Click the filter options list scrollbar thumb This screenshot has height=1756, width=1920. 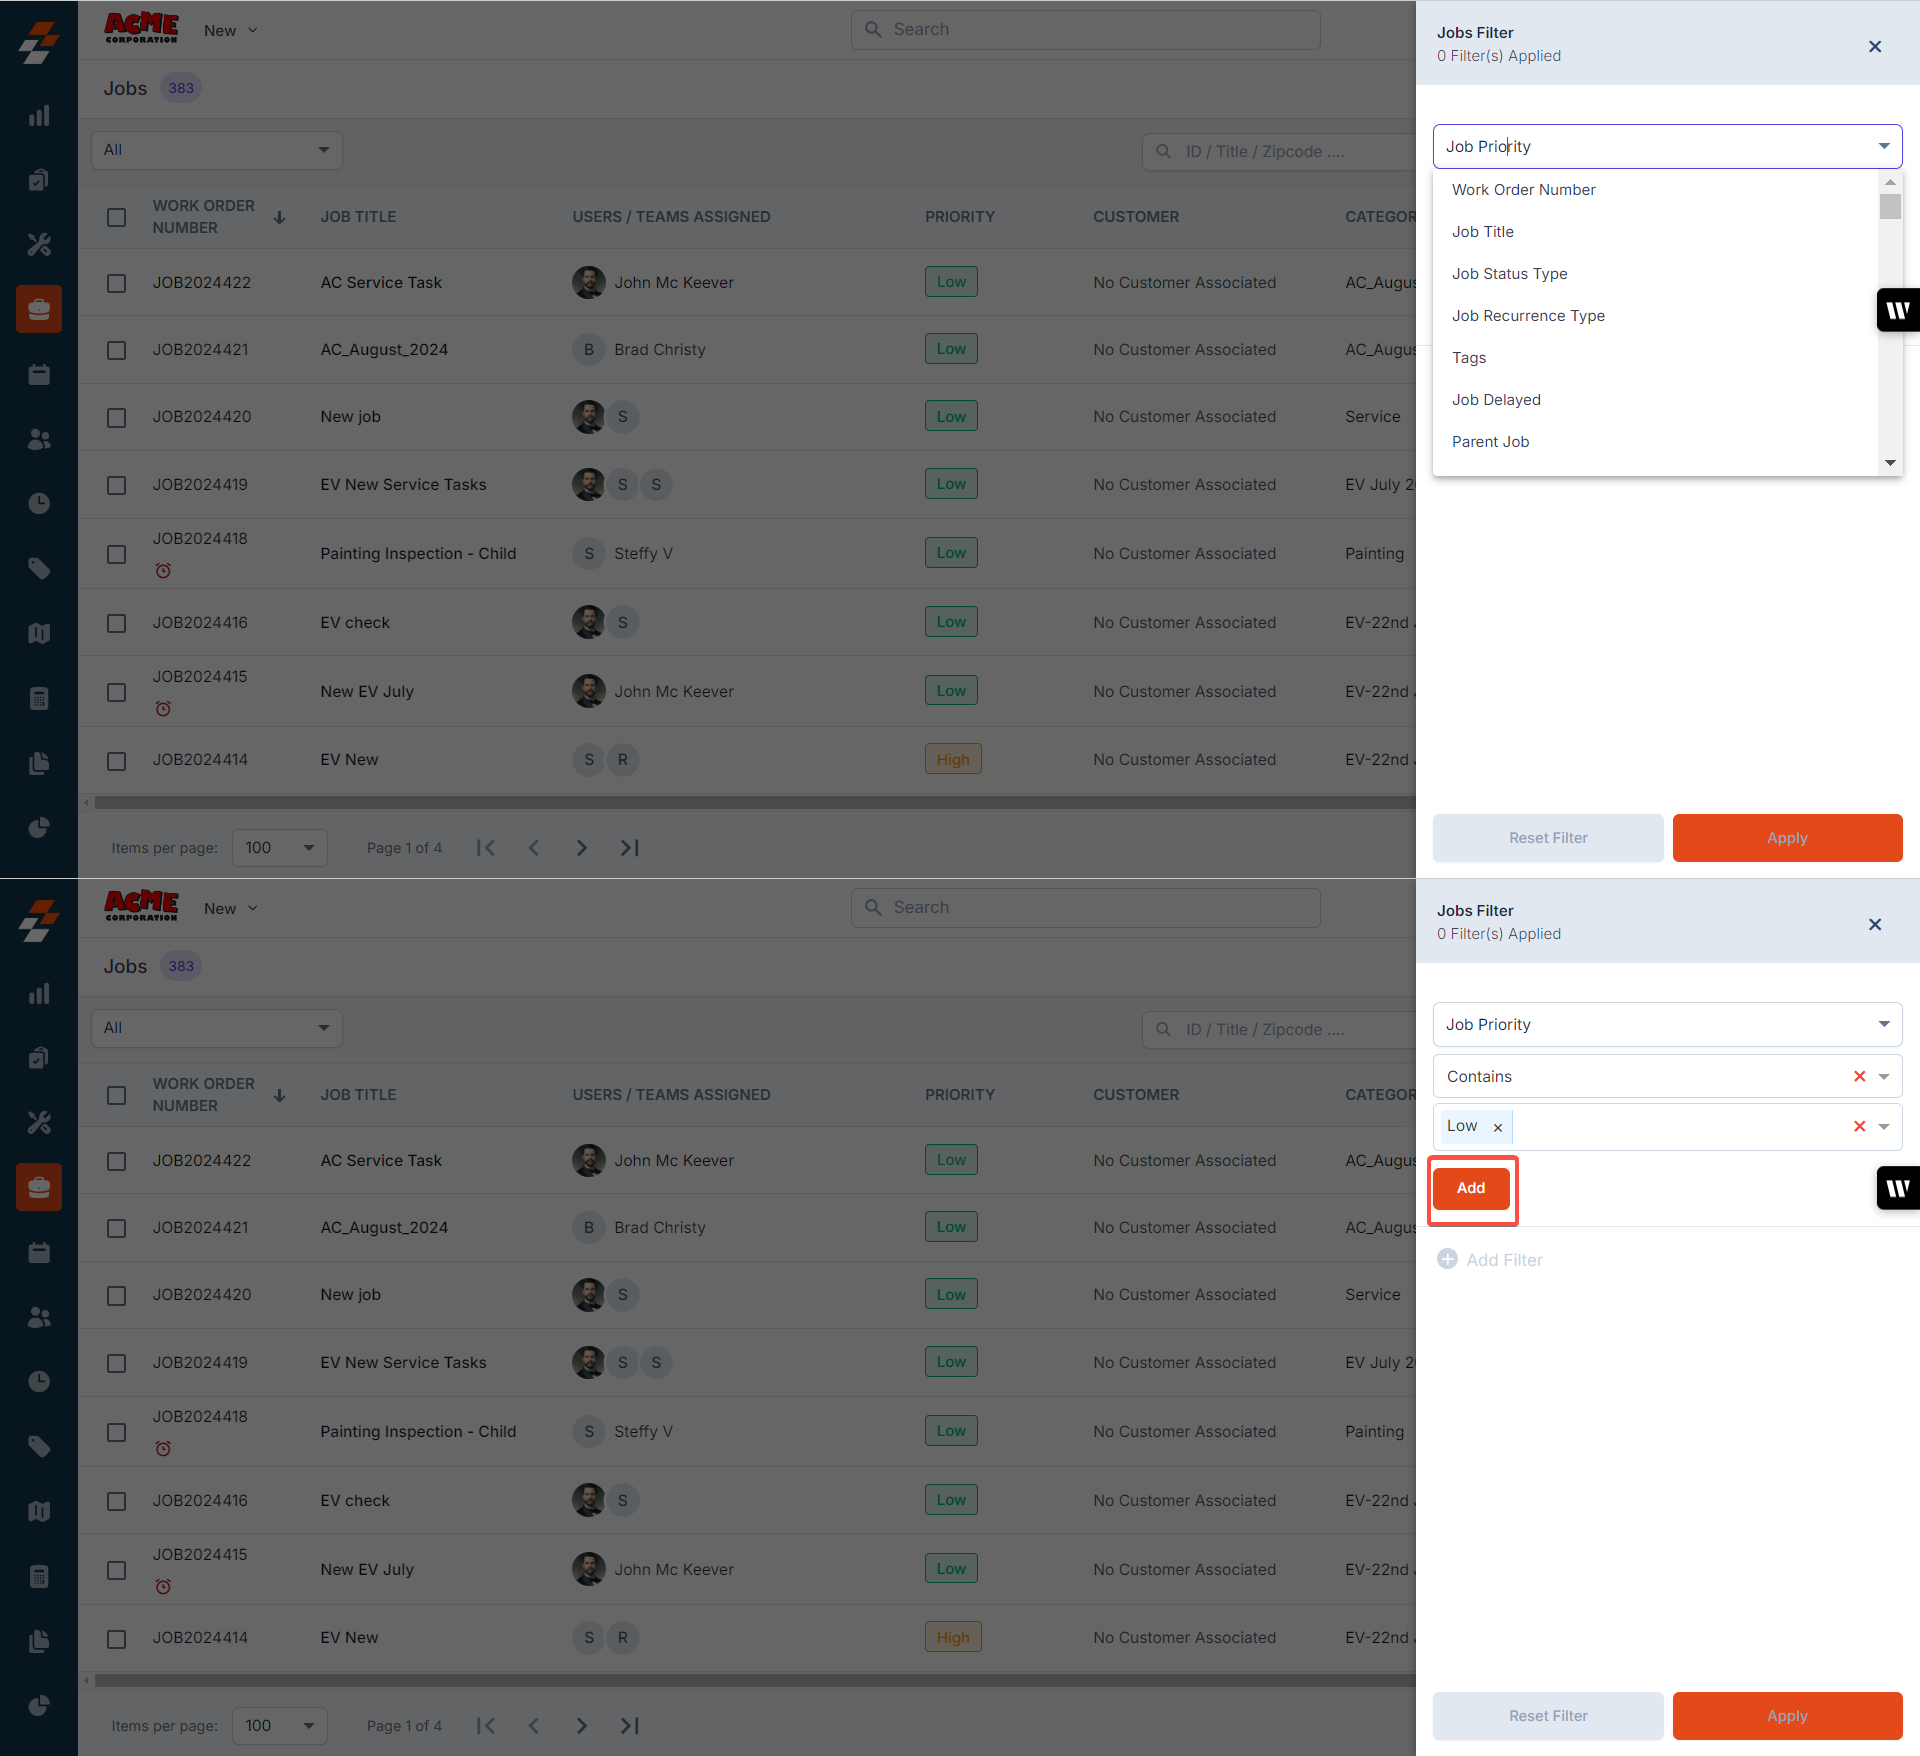pyautogui.click(x=1889, y=207)
